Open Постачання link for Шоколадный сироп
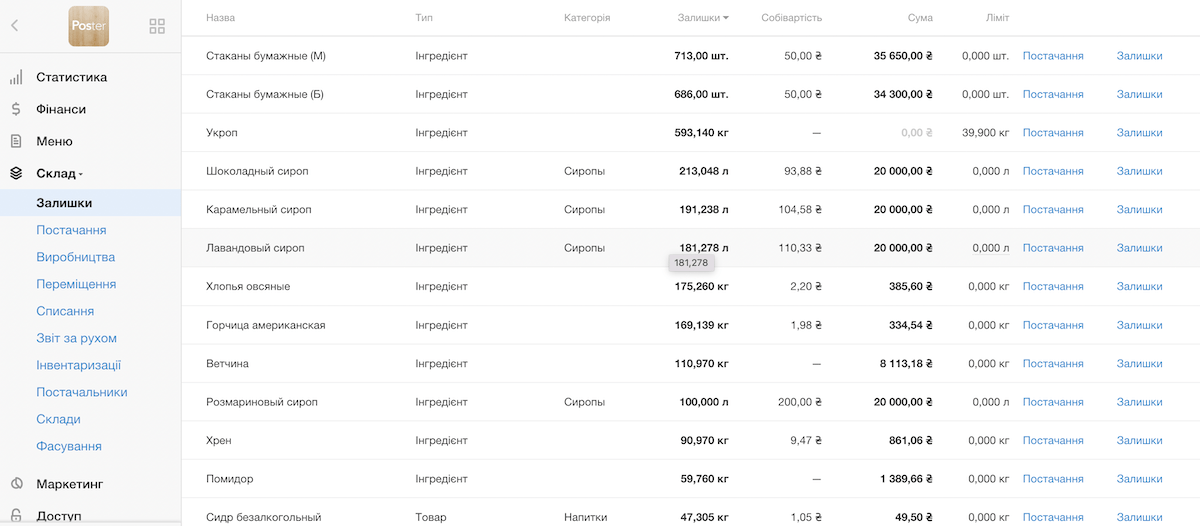The width and height of the screenshot is (1200, 526). [x=1053, y=171]
